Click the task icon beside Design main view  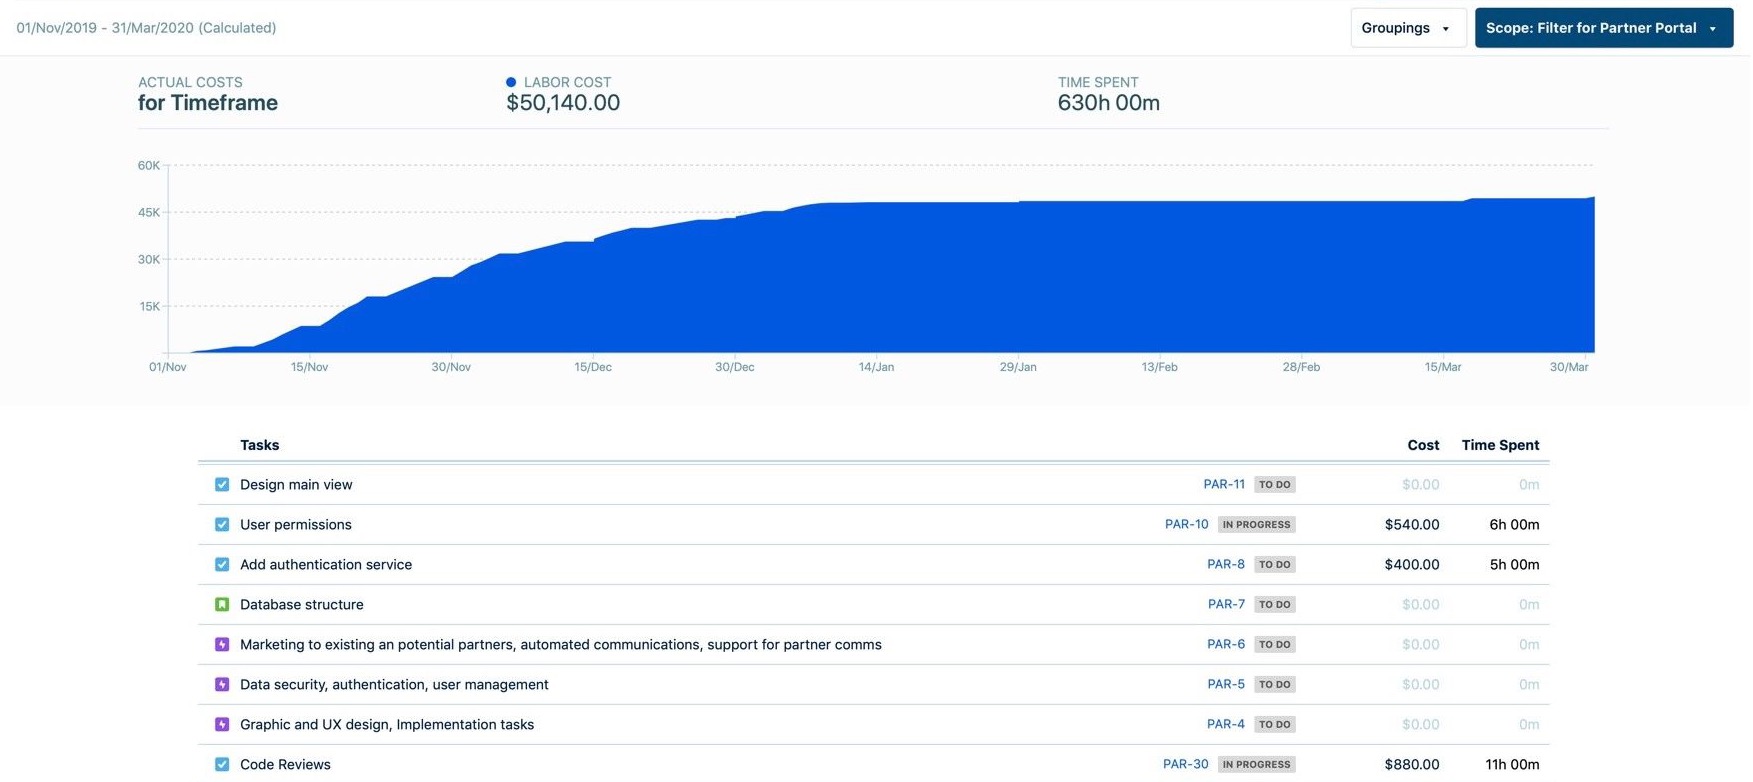(x=222, y=485)
